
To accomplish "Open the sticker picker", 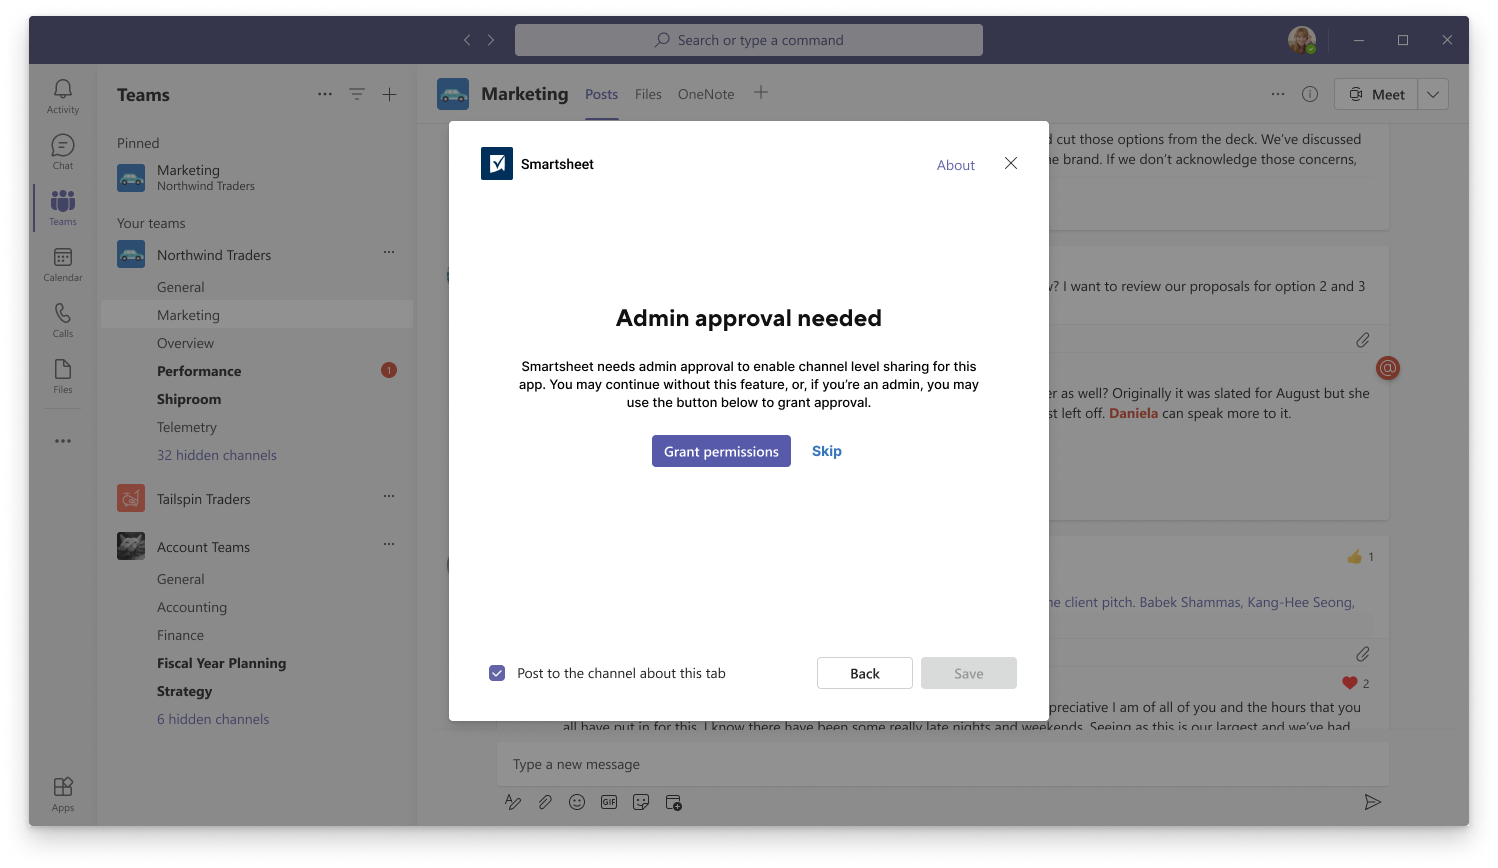I will 641,802.
